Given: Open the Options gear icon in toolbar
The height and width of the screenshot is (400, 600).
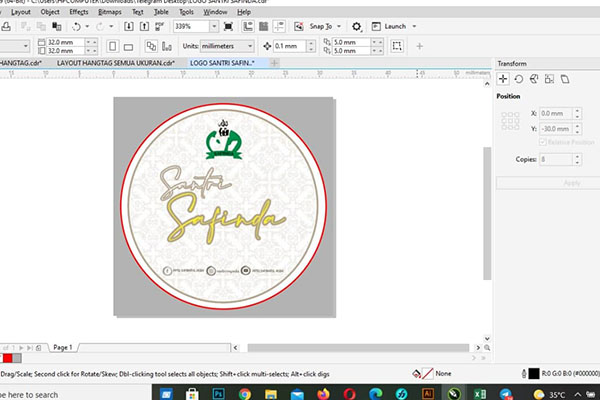Looking at the screenshot, I should (357, 26).
